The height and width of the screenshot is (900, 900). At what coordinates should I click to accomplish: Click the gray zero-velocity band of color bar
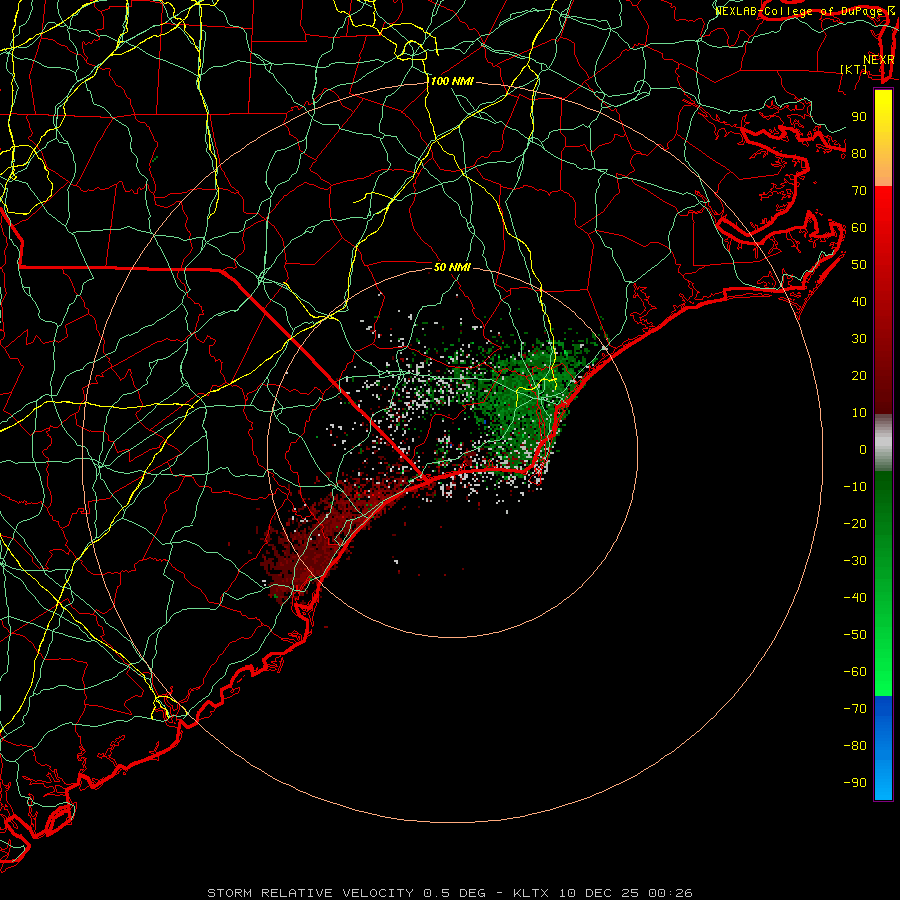(x=883, y=443)
